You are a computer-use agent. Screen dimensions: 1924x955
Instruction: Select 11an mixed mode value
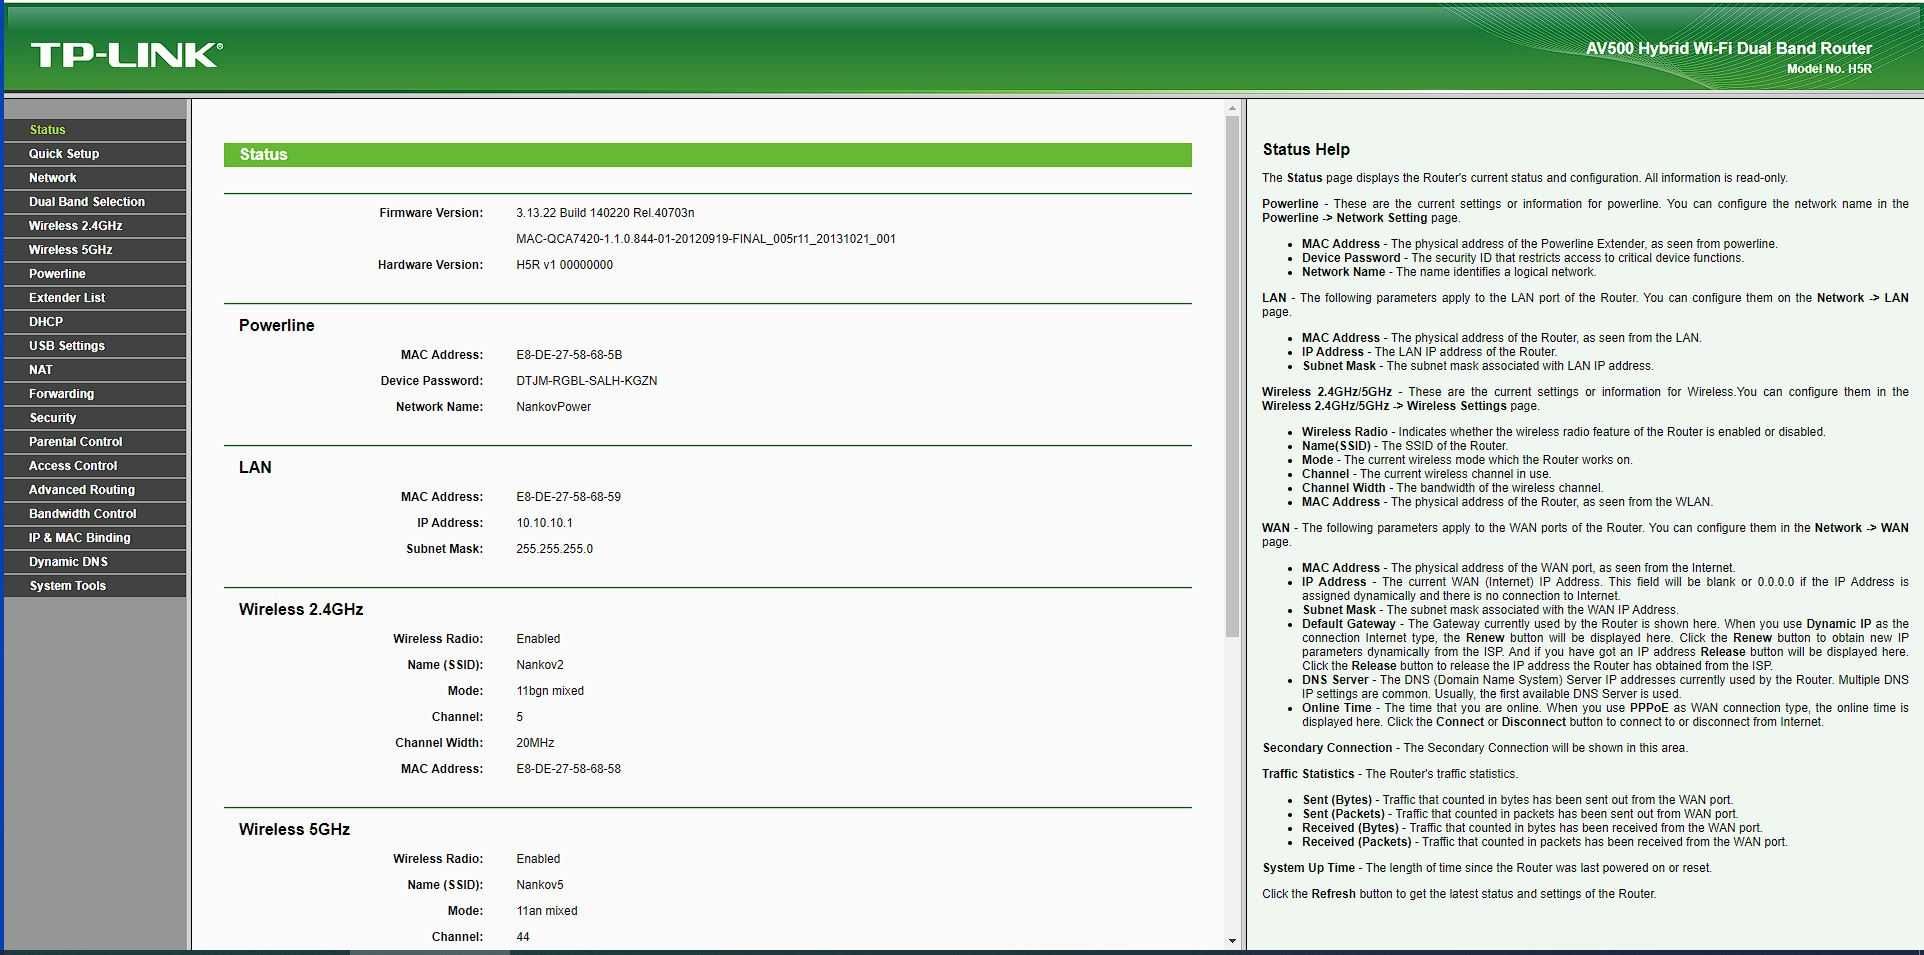coord(547,911)
